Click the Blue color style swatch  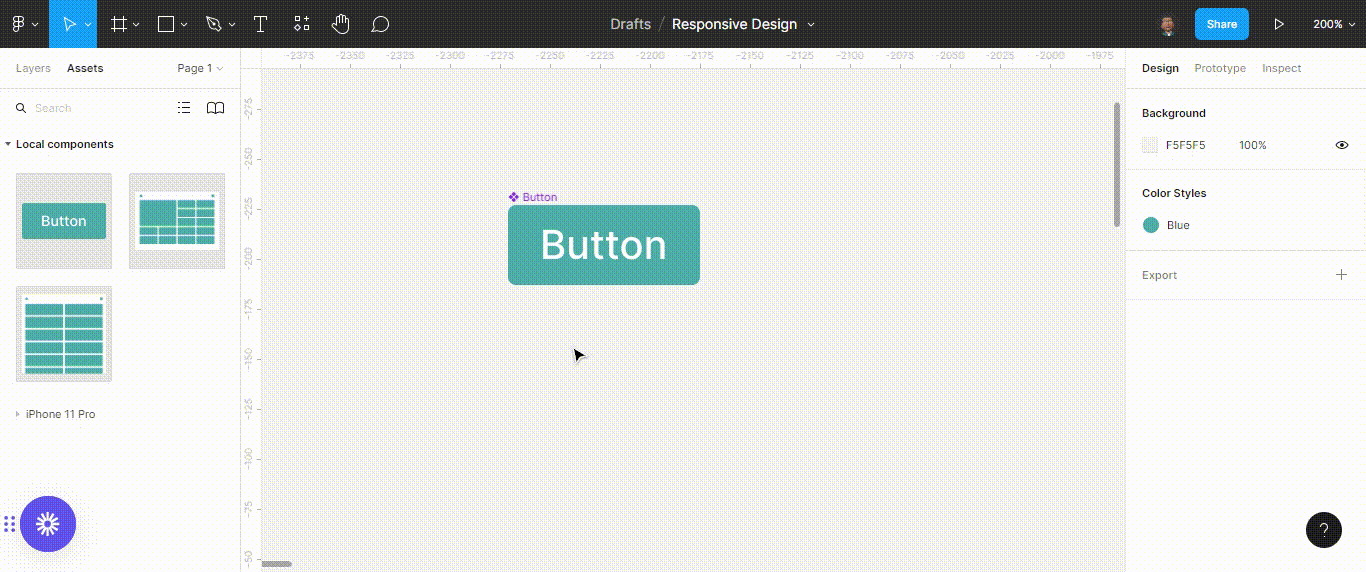[x=1151, y=225]
